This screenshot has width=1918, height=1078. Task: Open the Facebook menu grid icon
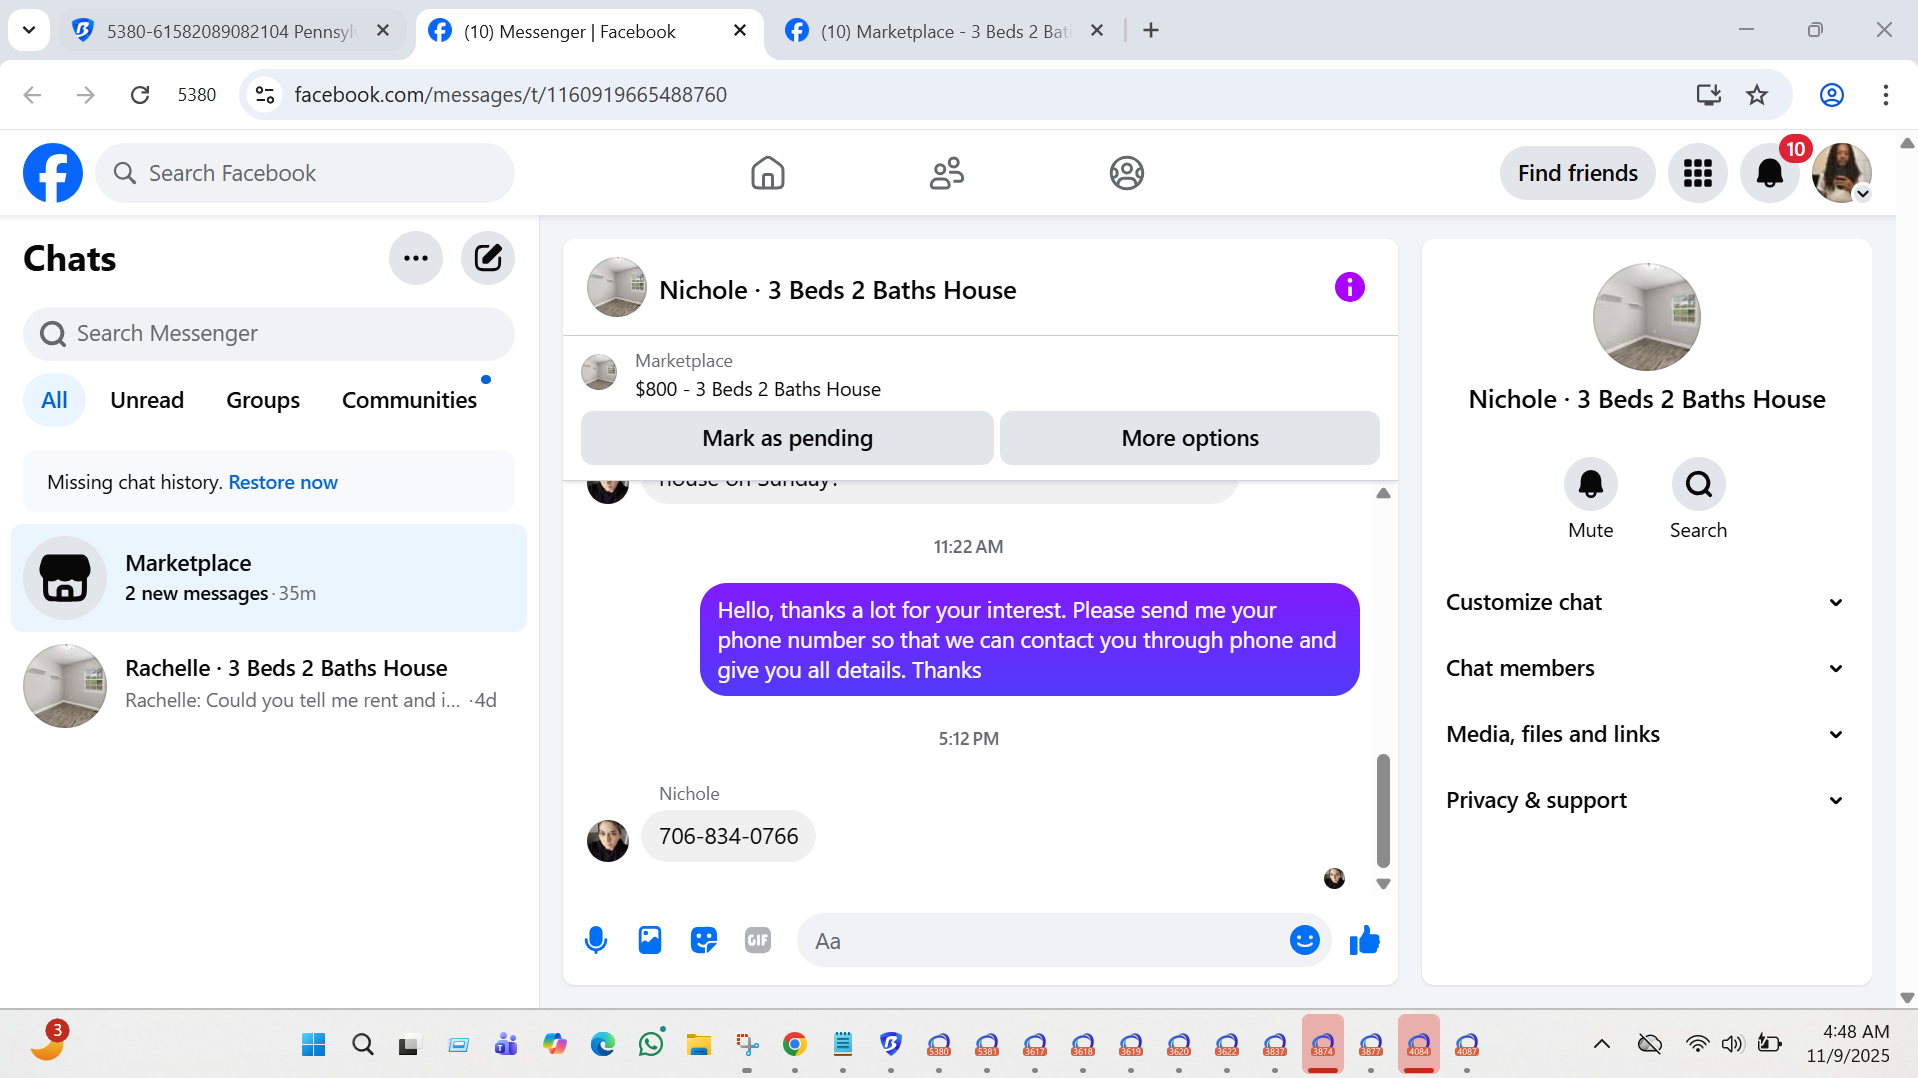pos(1697,173)
